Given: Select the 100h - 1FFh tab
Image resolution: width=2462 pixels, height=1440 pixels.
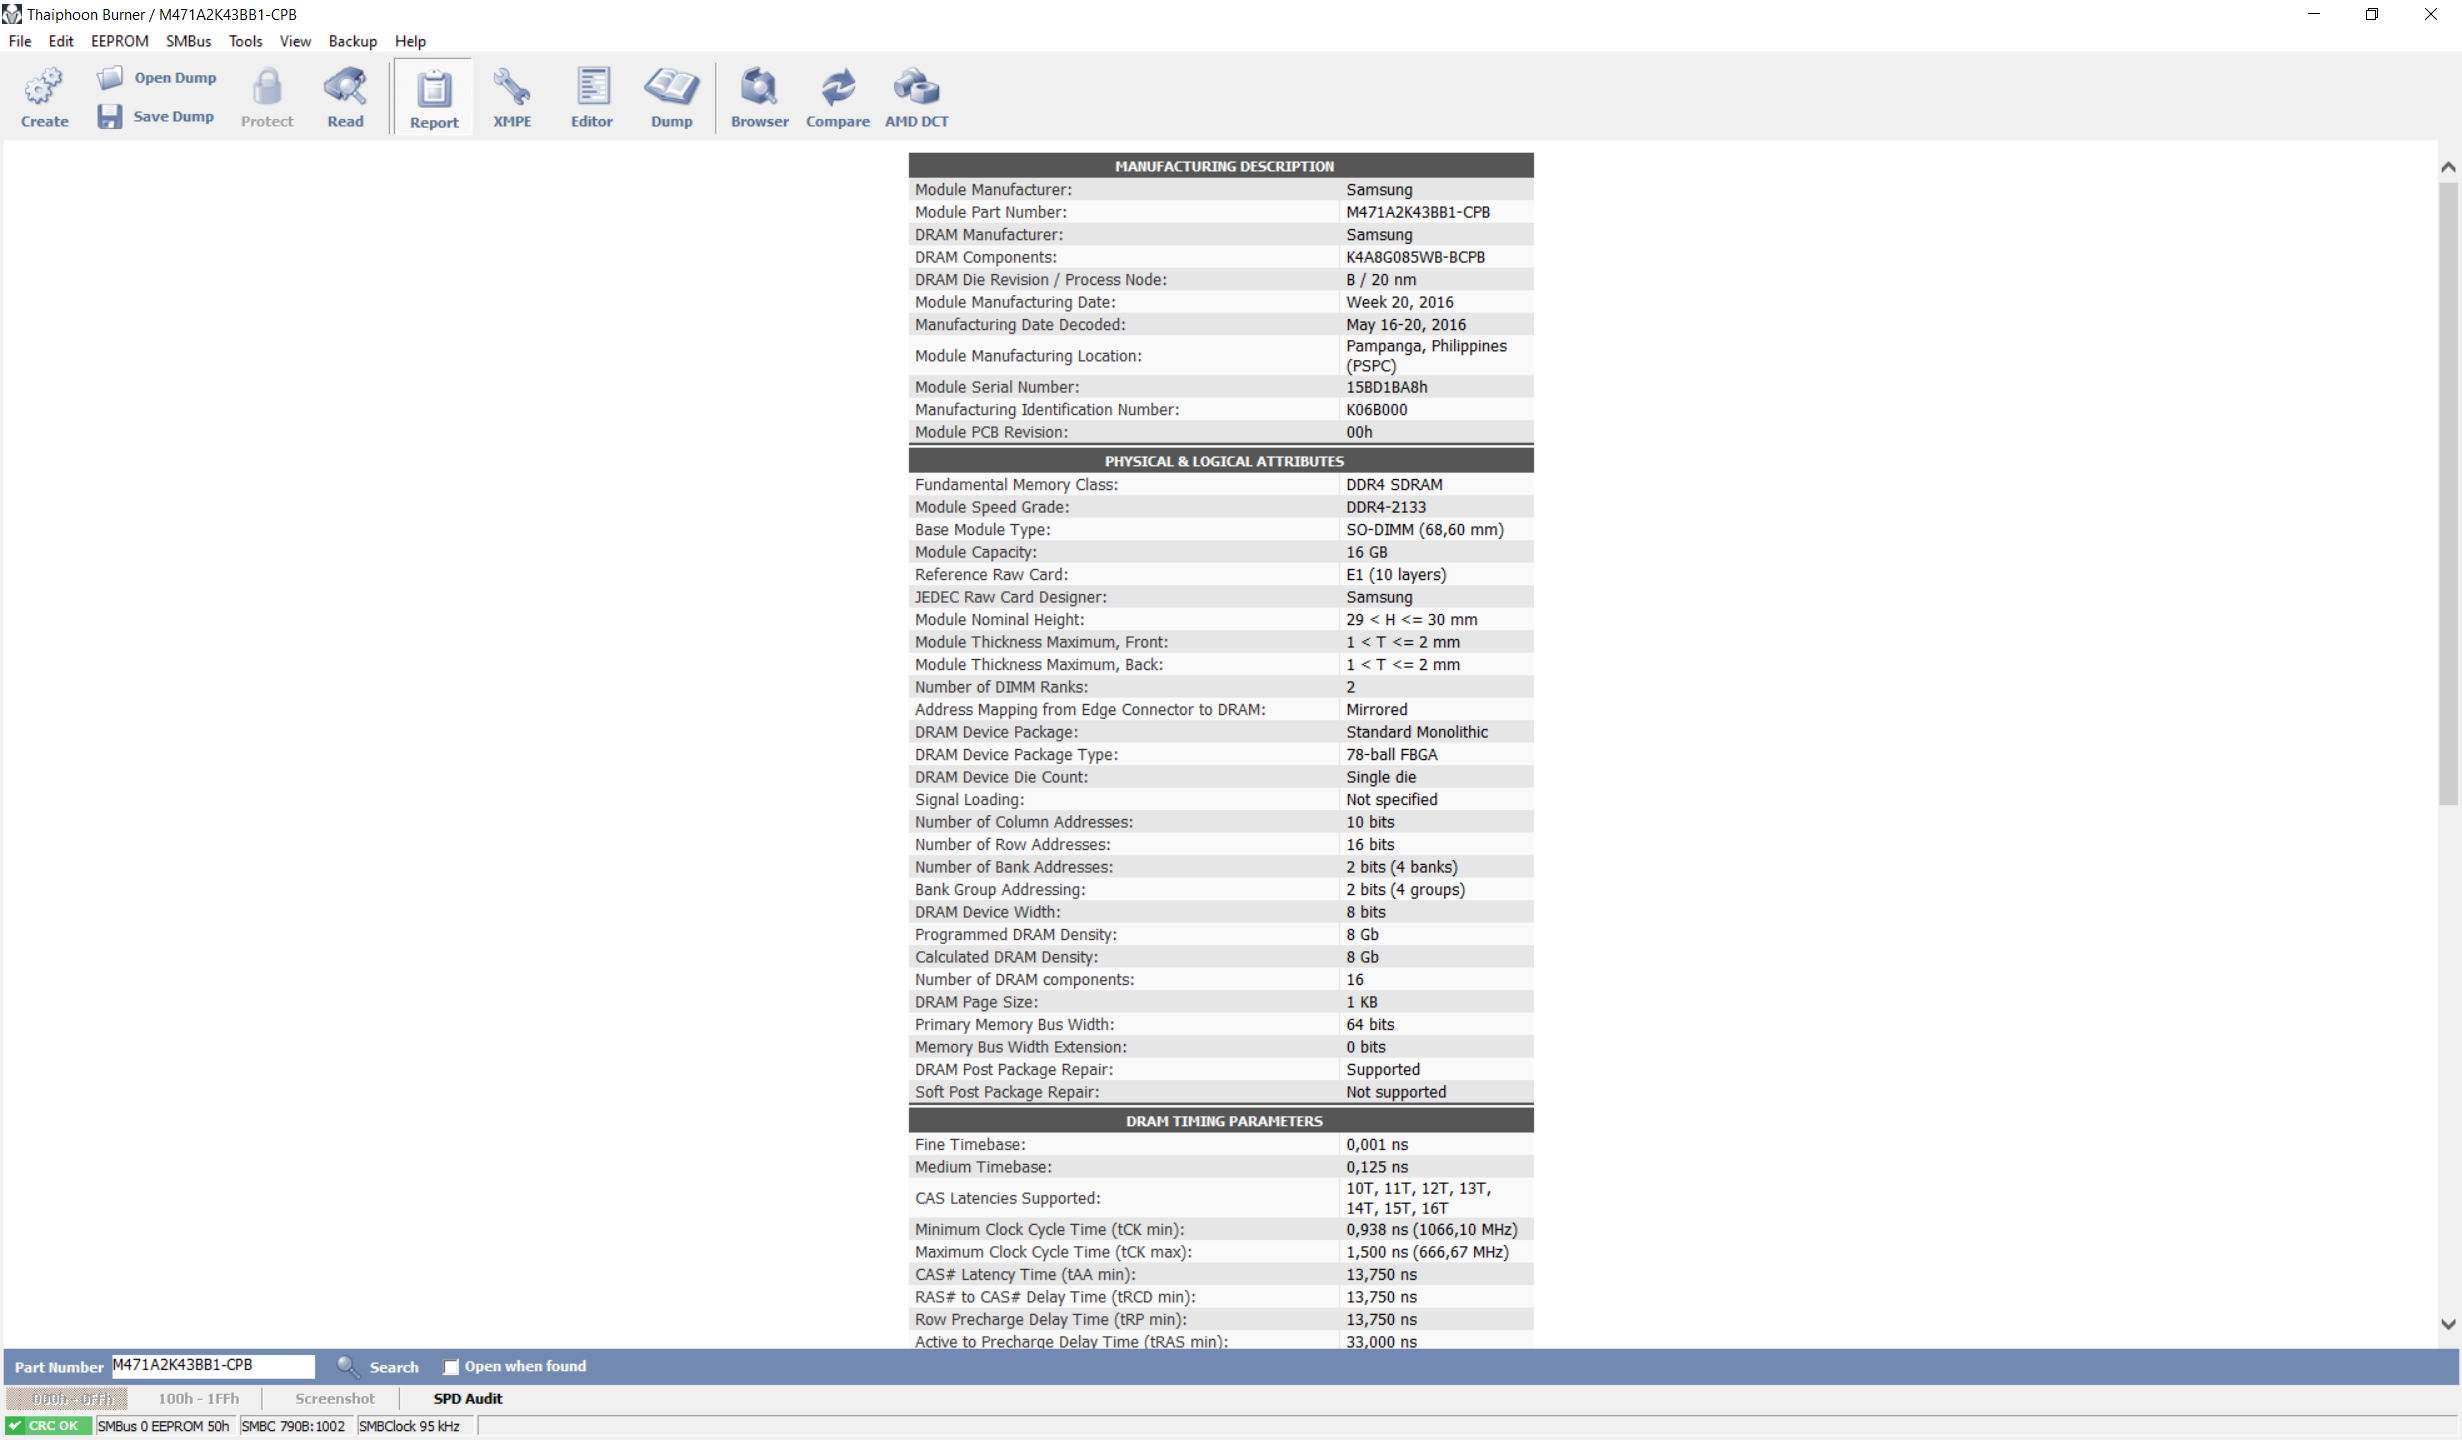Looking at the screenshot, I should (198, 1399).
